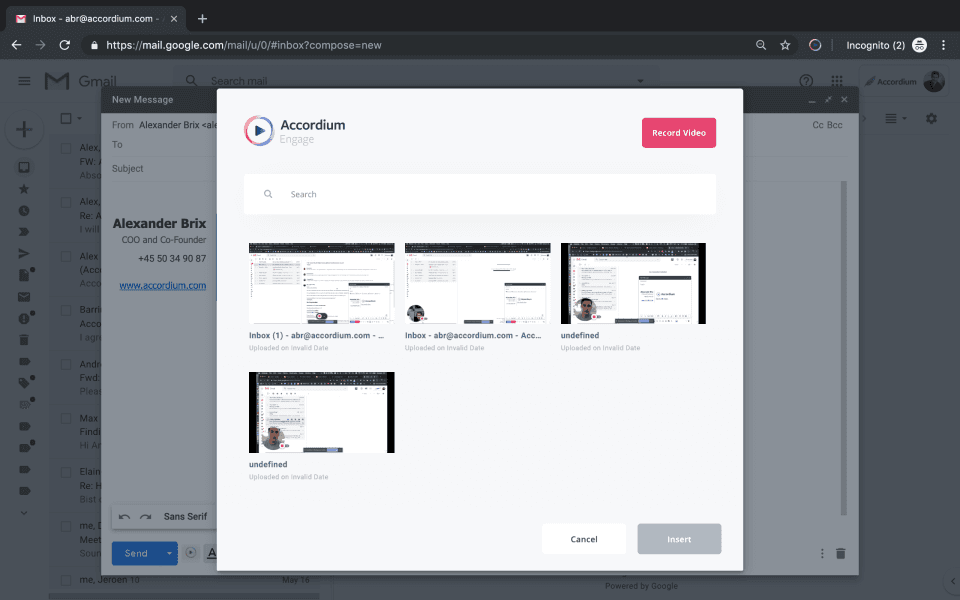Viewport: 960px width, 600px height.
Task: Redo in compose formatting toolbar
Action: (x=146, y=517)
